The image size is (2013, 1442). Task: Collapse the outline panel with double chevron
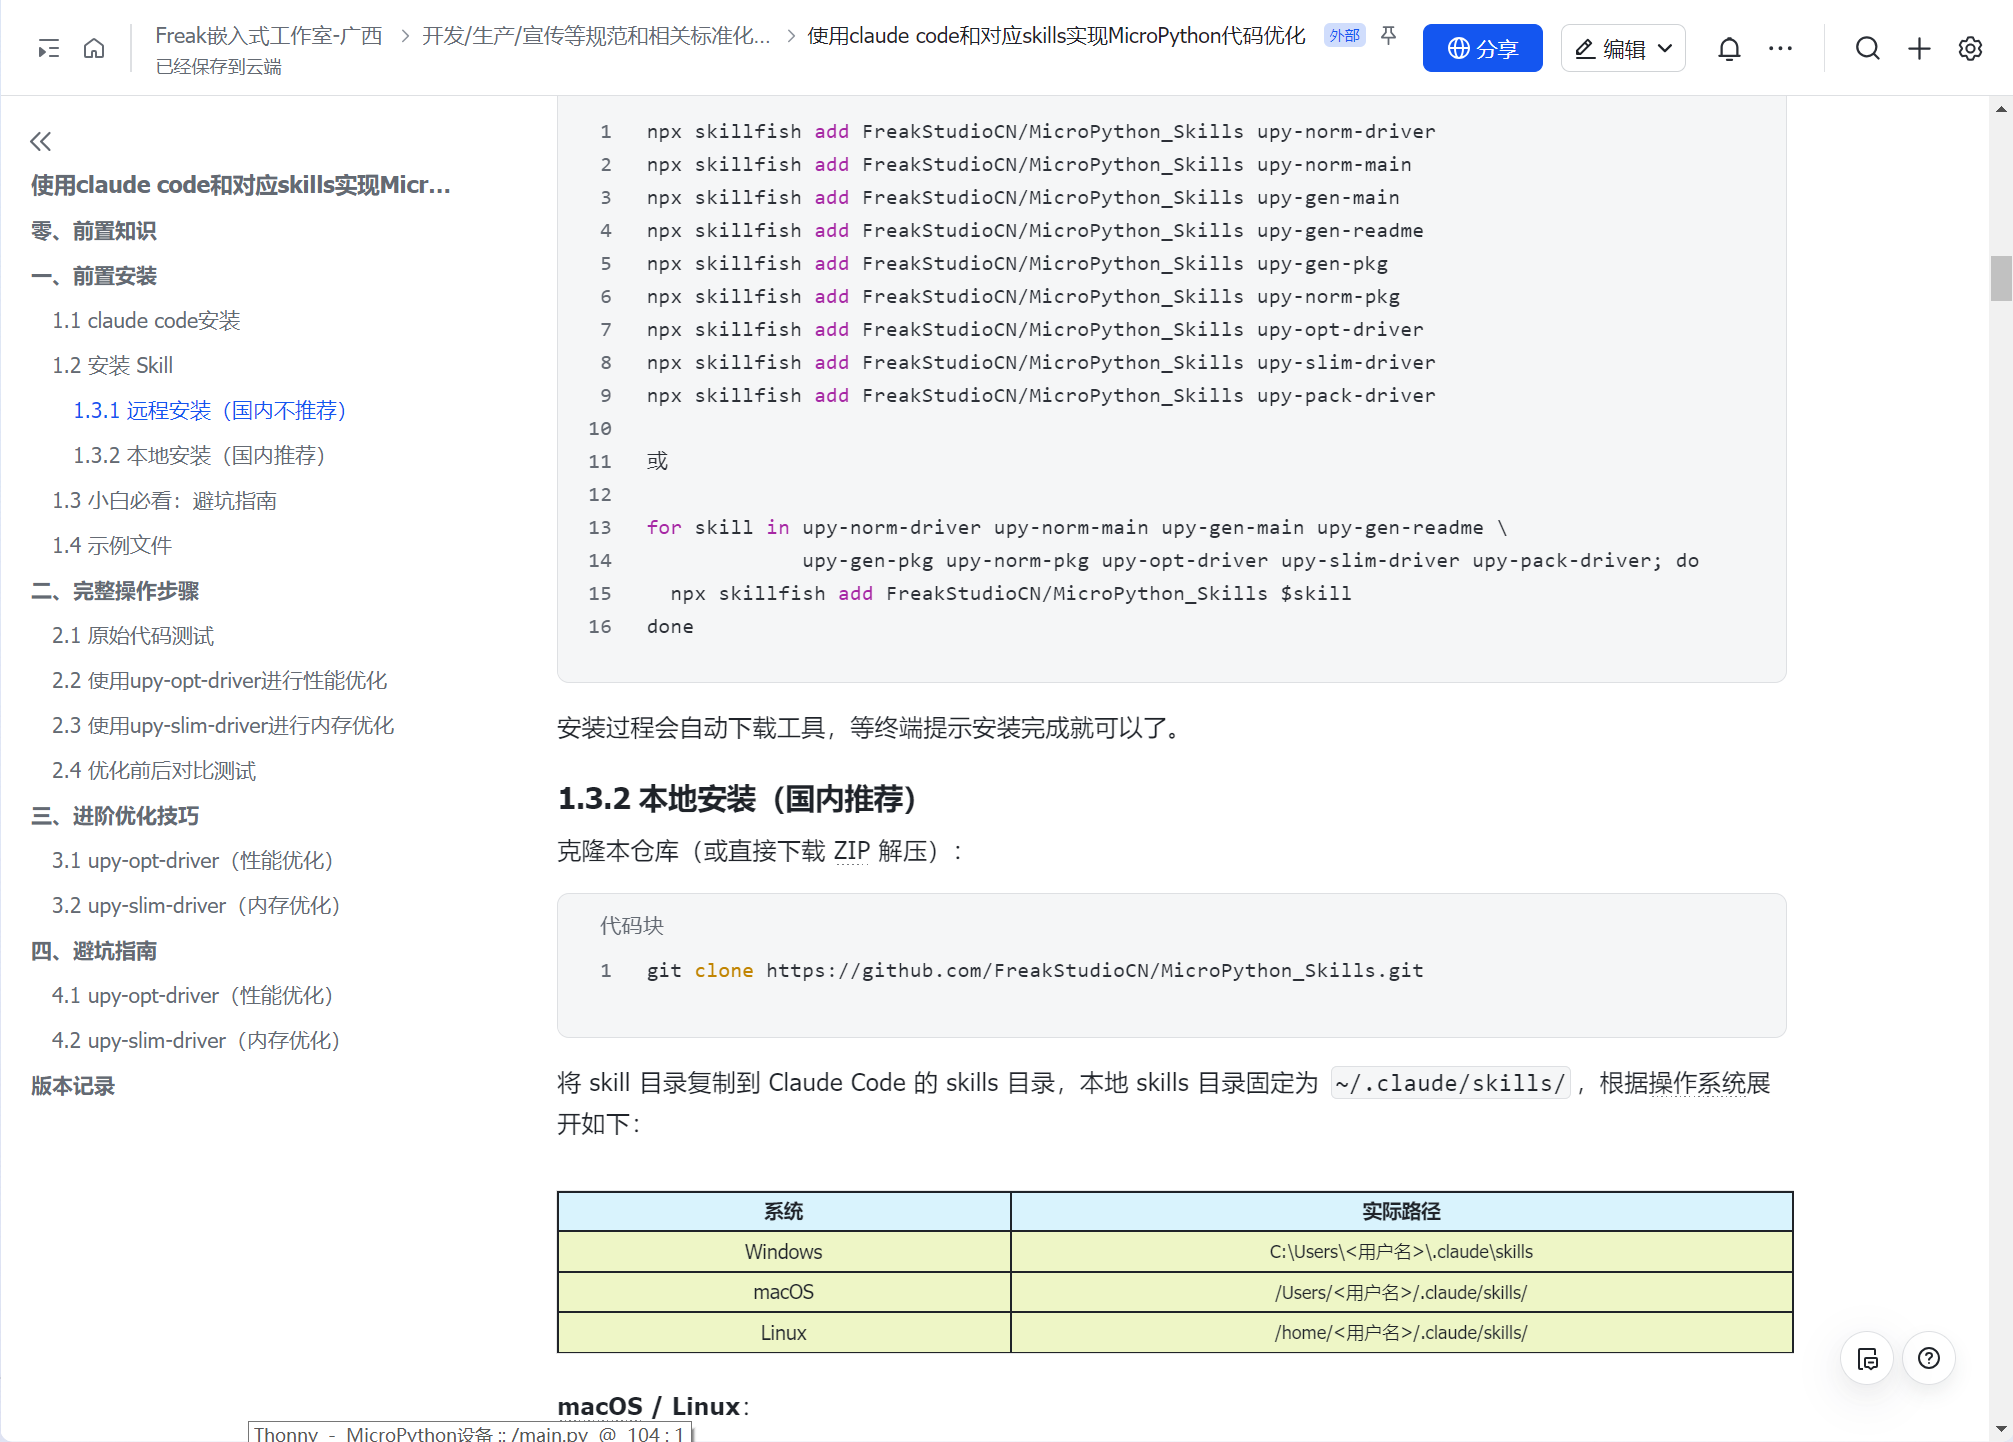41,141
